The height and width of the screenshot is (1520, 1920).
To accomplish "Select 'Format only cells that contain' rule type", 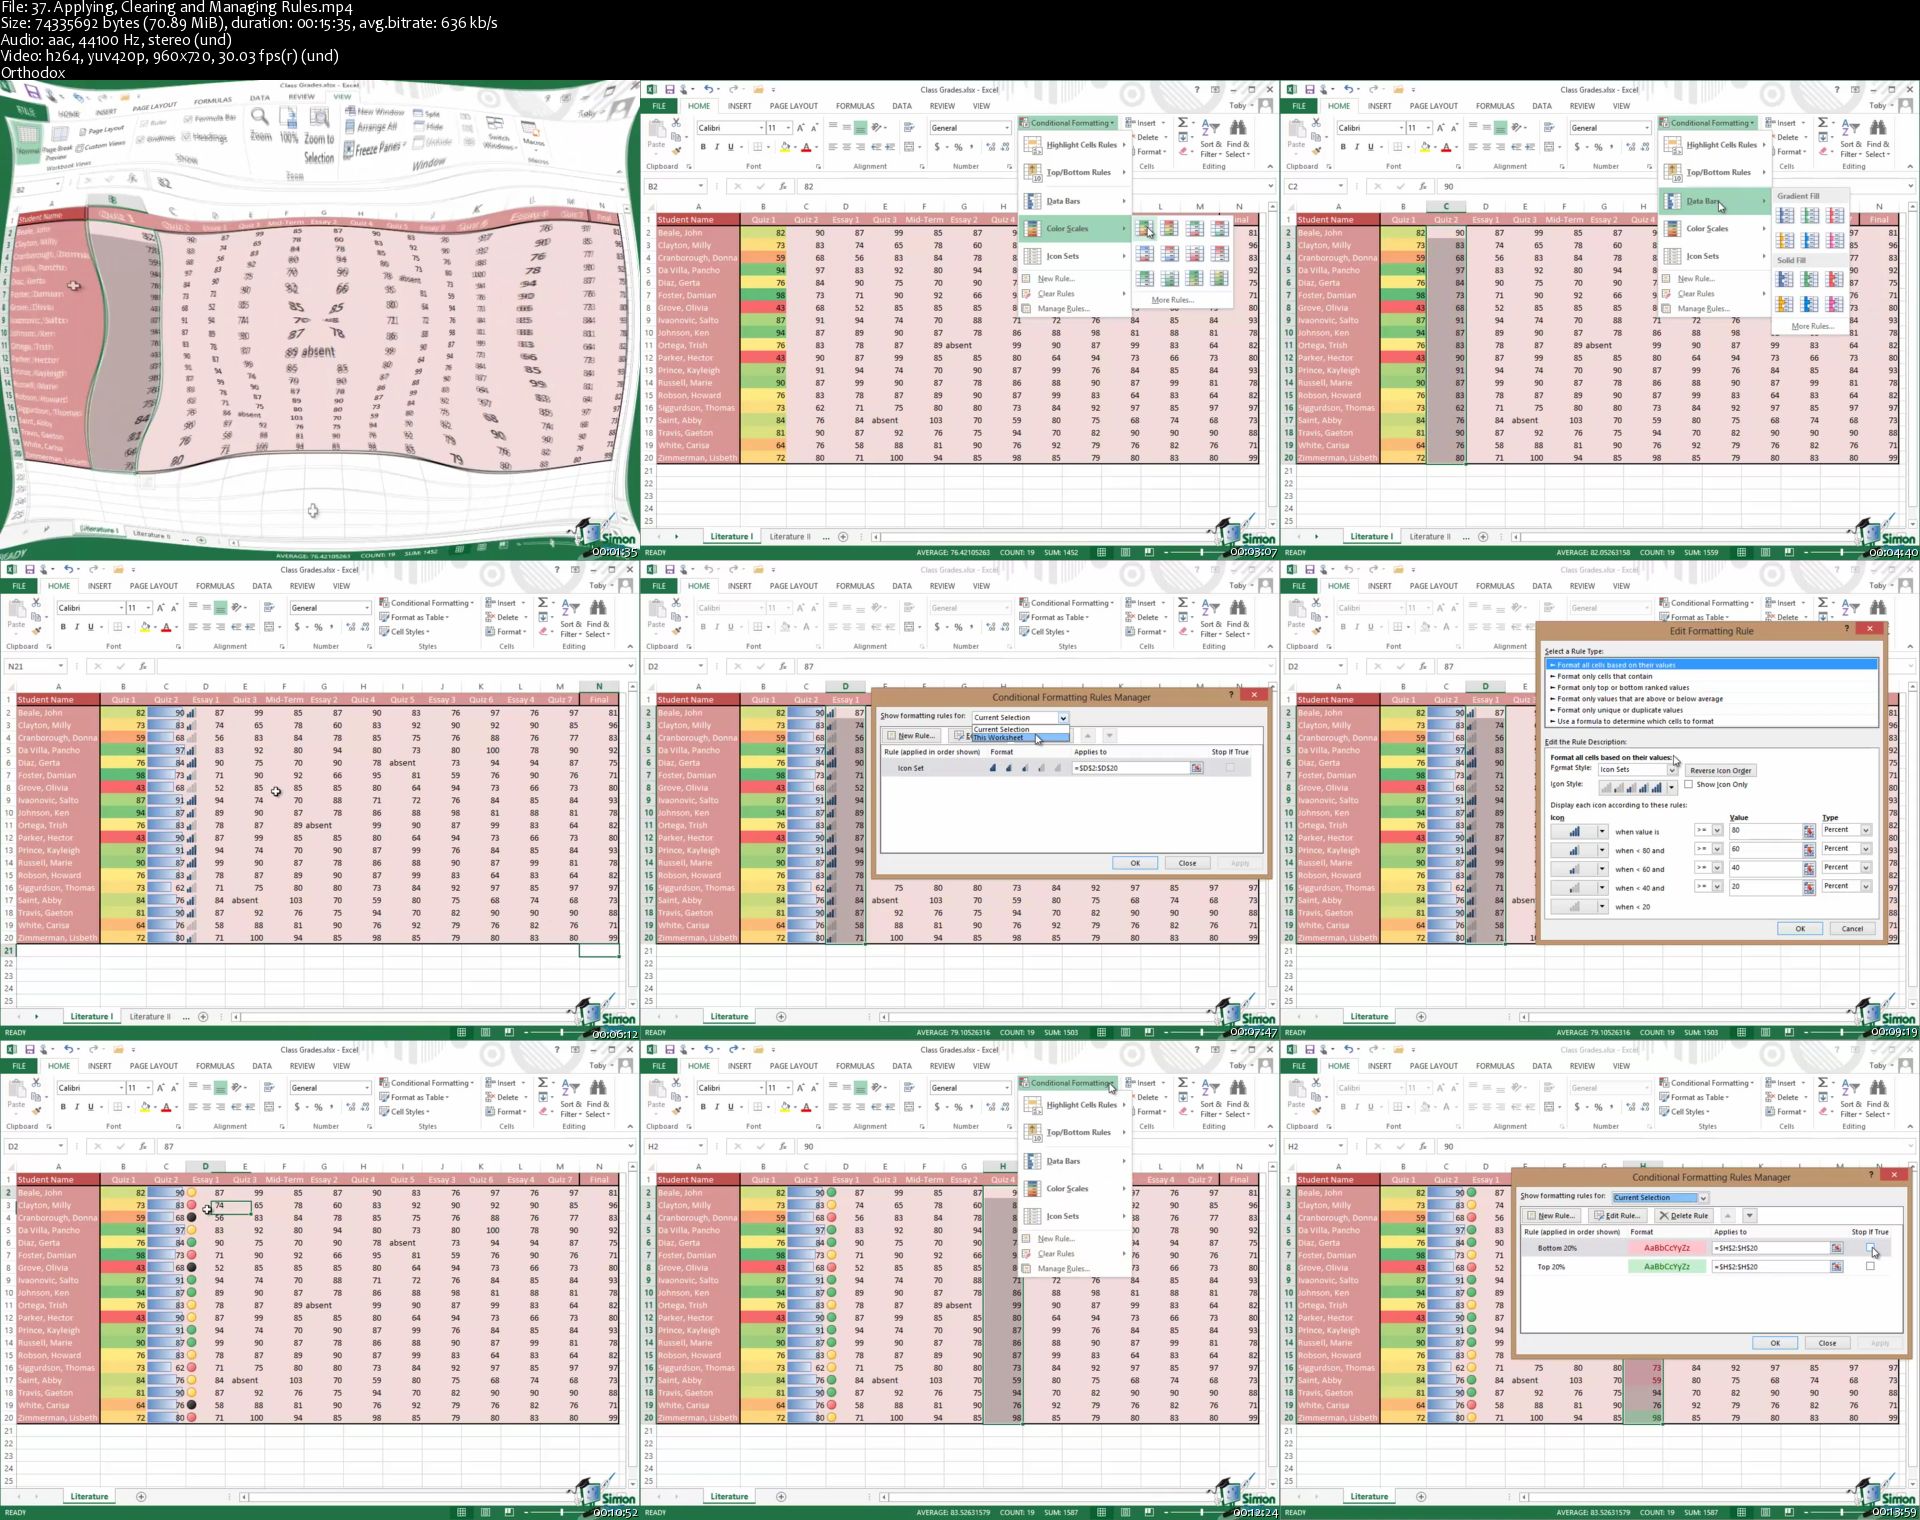I will pyautogui.click(x=1604, y=677).
